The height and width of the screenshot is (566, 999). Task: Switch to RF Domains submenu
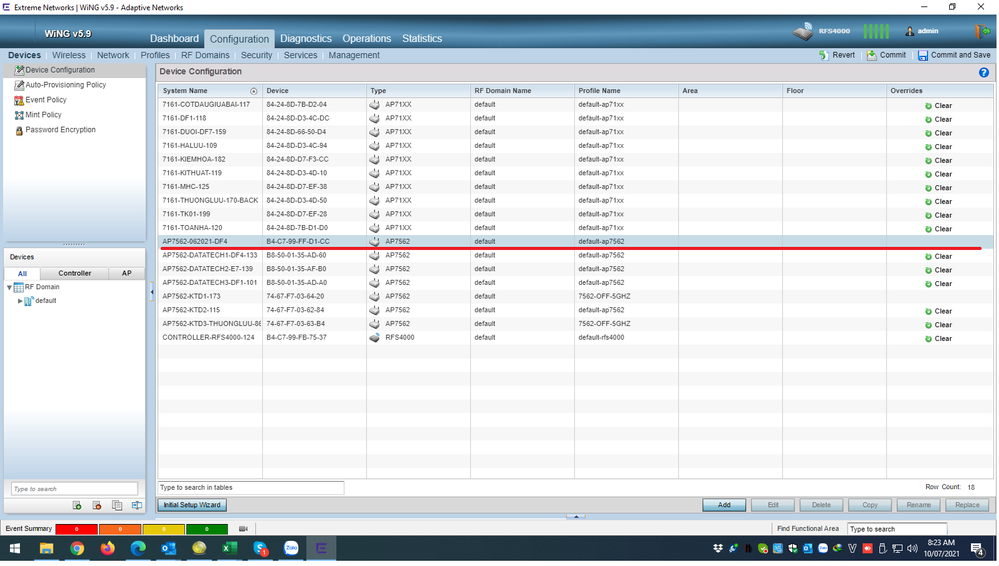coord(205,55)
